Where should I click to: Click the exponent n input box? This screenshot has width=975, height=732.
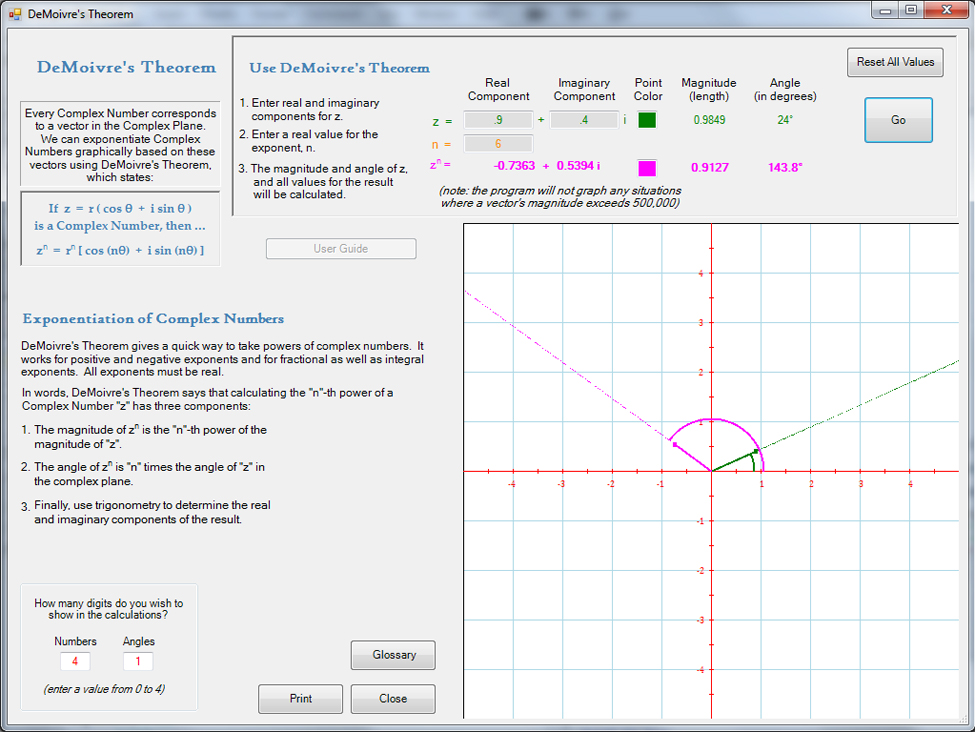coord(498,144)
